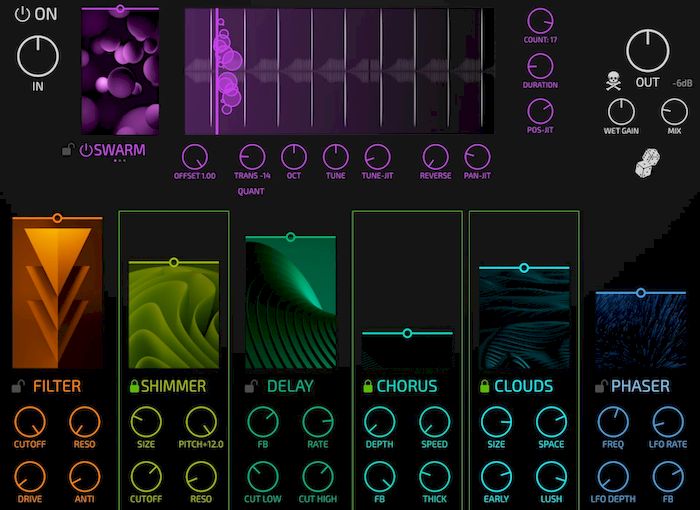700x510 pixels.
Task: Click the FILTER amount slider handle
Action: pos(57,218)
